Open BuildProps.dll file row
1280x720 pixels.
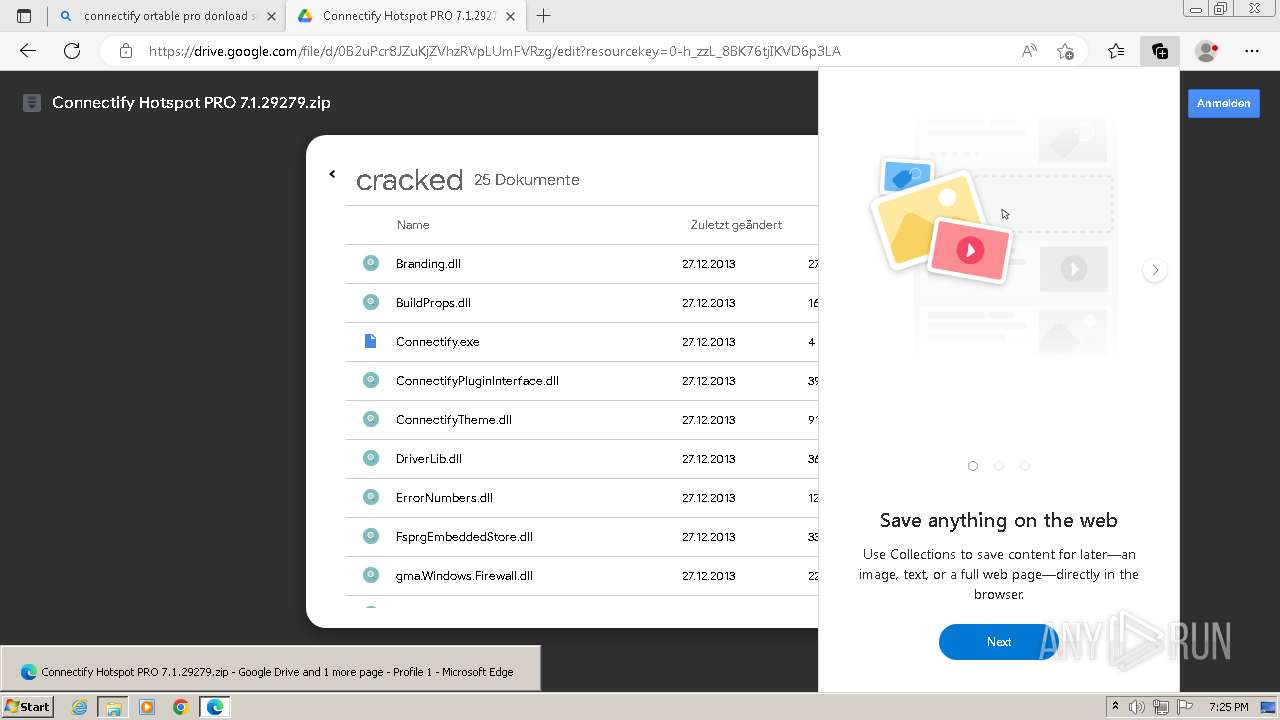pyautogui.click(x=582, y=303)
